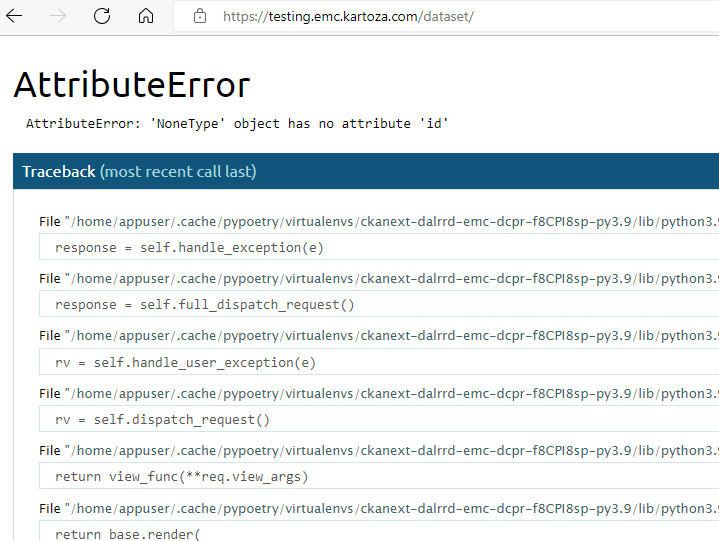
Task: Open the frame with self.handle_exception(e)
Action: [379, 247]
